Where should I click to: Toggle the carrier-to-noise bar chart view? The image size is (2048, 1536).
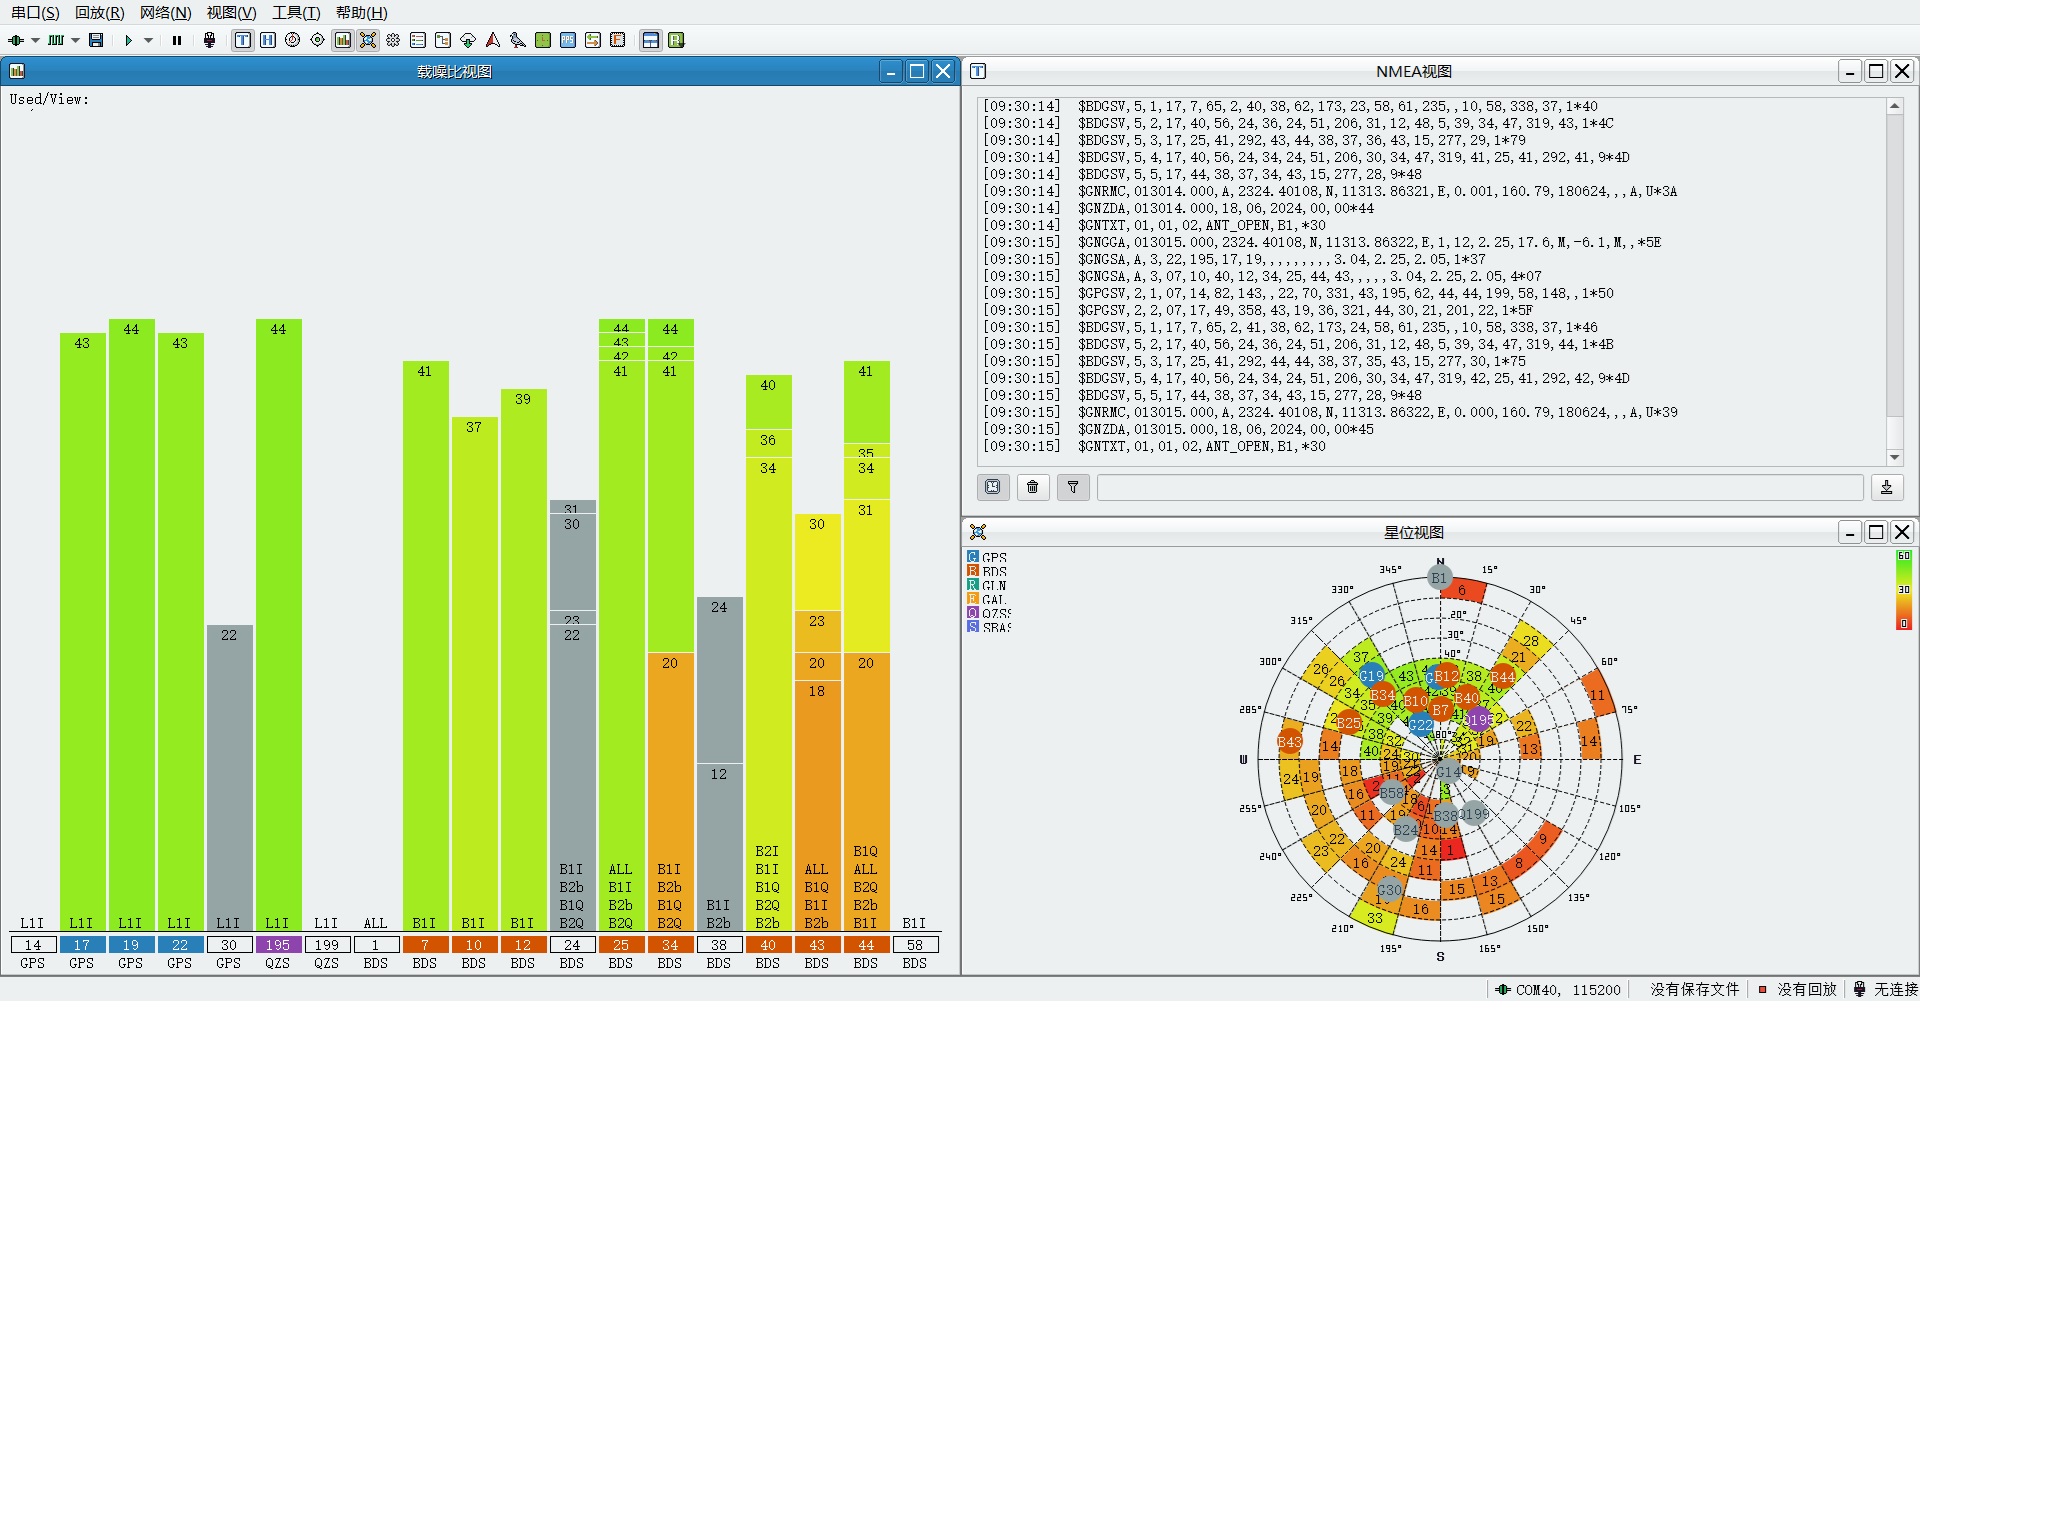(343, 40)
